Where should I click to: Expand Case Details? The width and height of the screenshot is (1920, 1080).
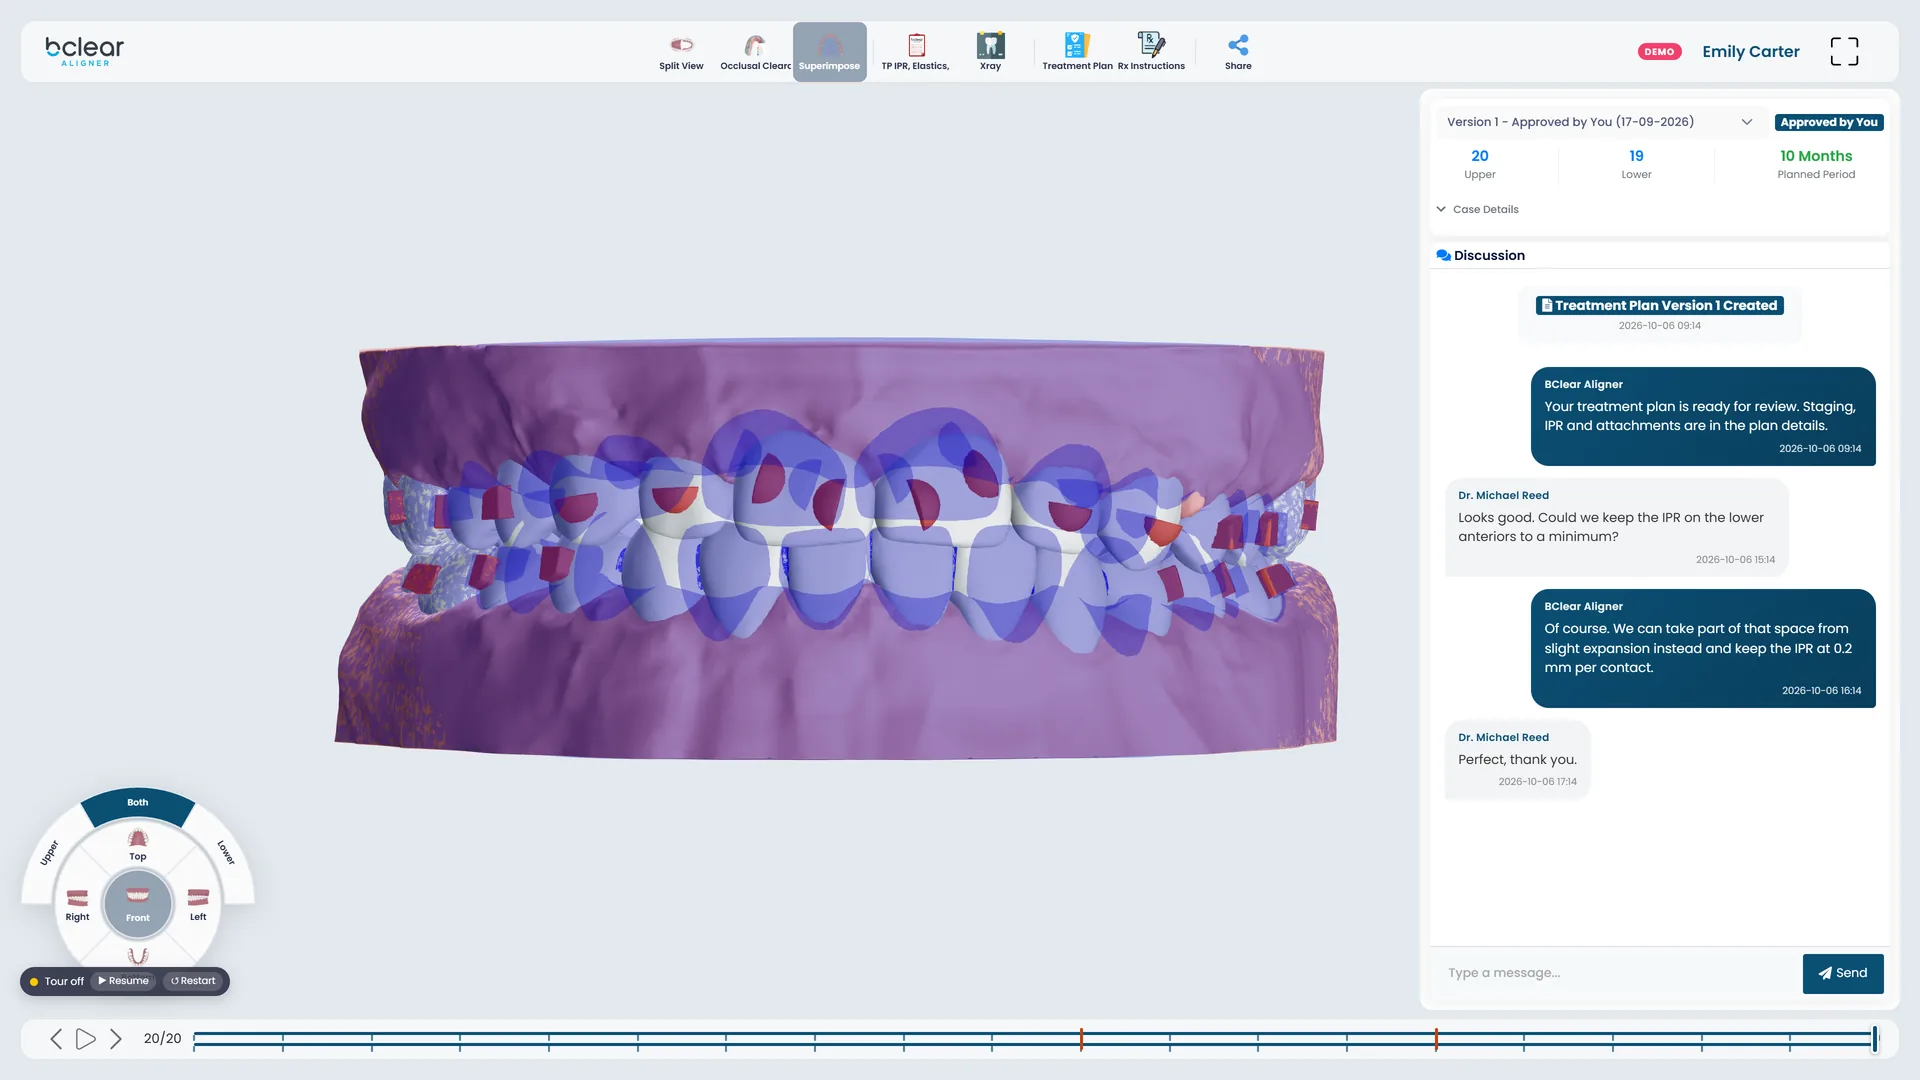(1477, 209)
